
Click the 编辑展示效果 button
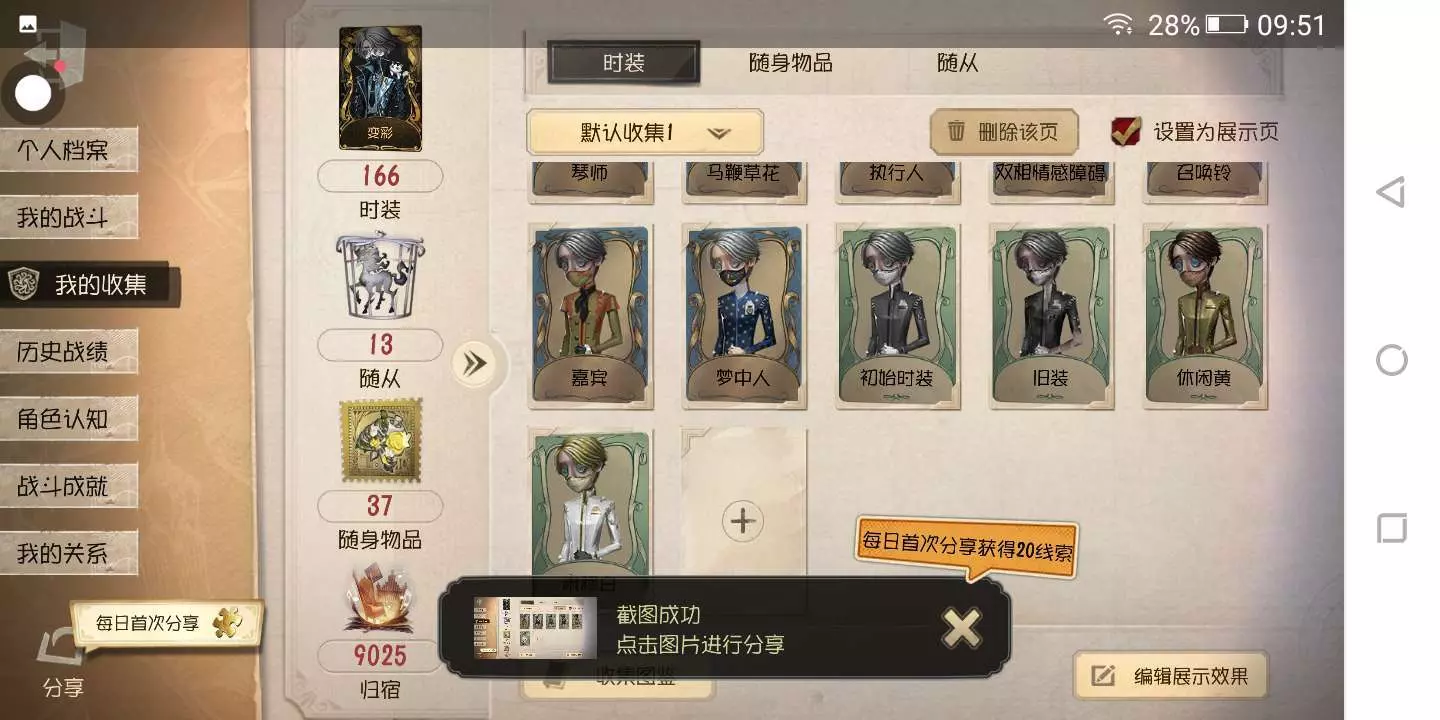click(1171, 675)
